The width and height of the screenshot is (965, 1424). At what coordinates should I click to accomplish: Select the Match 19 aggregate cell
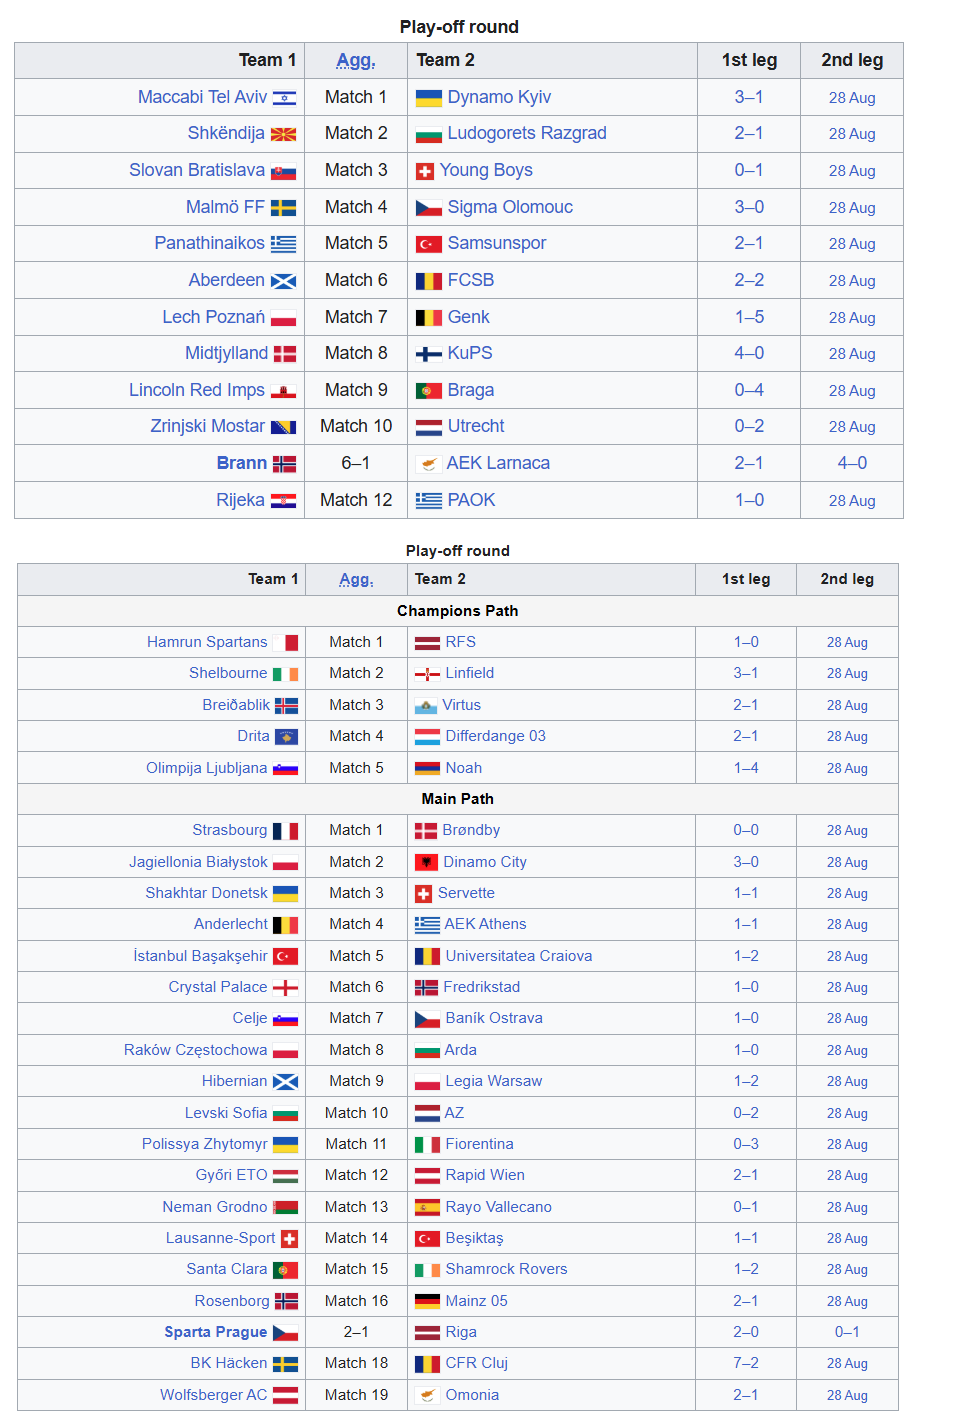tap(356, 1396)
